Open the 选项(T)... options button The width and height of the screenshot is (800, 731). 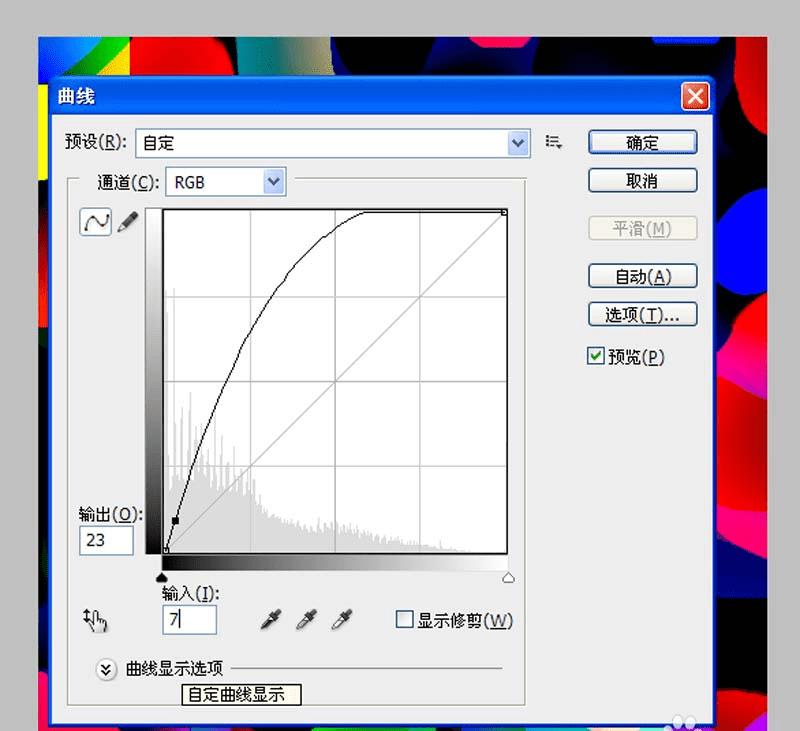(x=642, y=314)
